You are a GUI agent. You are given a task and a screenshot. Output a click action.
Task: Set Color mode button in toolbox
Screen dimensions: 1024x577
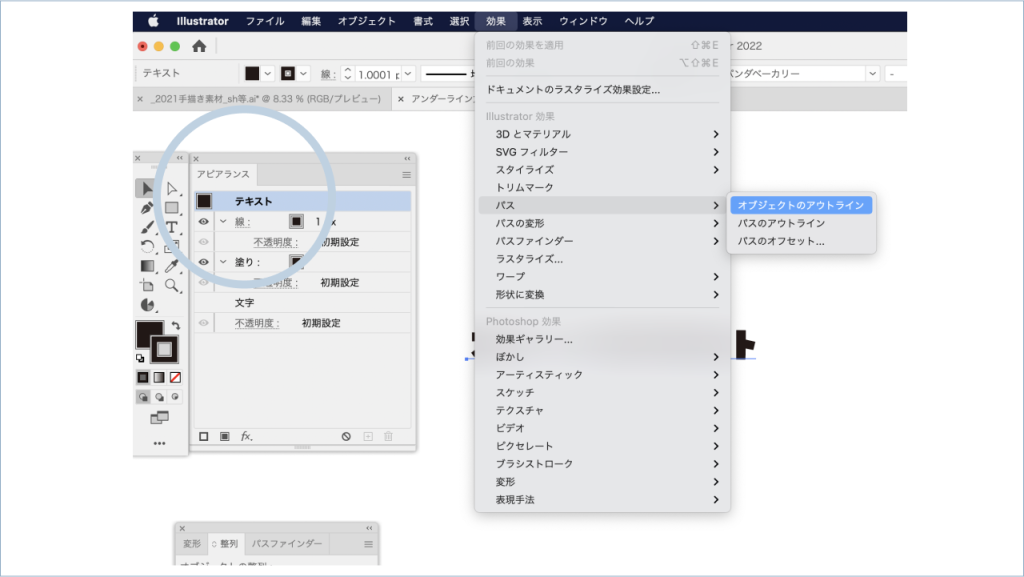(143, 377)
